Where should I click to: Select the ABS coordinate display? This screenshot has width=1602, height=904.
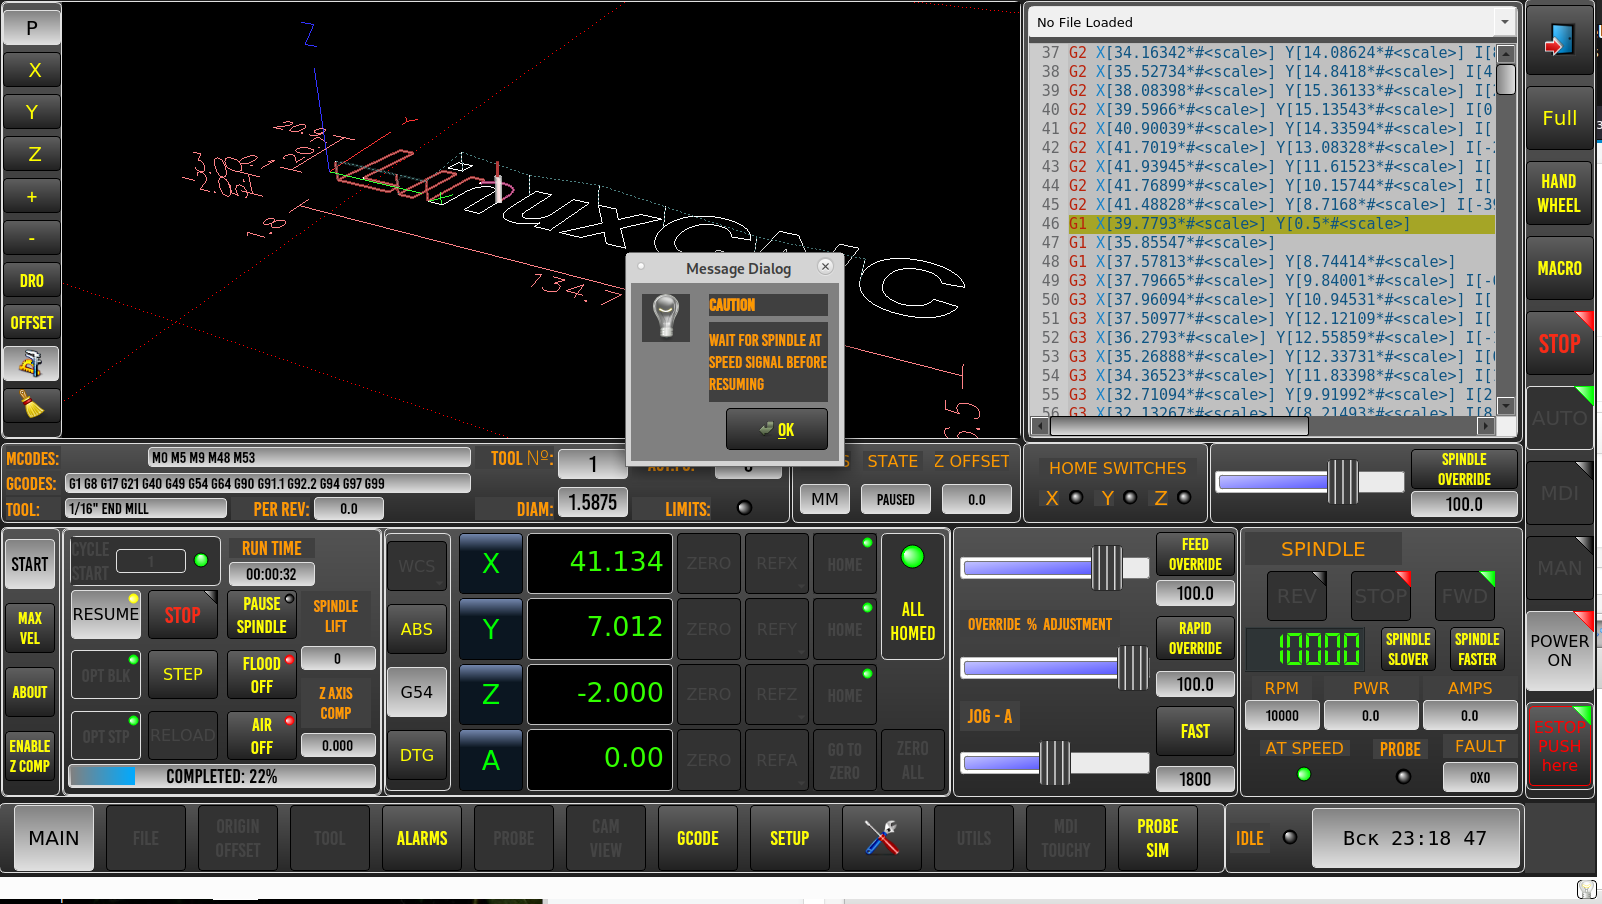[x=417, y=629]
